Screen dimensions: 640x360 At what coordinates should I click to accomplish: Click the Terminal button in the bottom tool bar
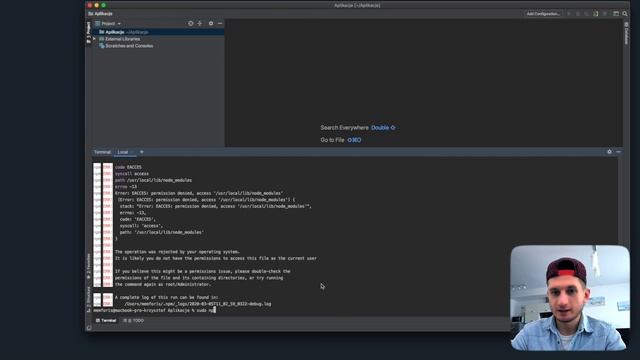click(106, 321)
